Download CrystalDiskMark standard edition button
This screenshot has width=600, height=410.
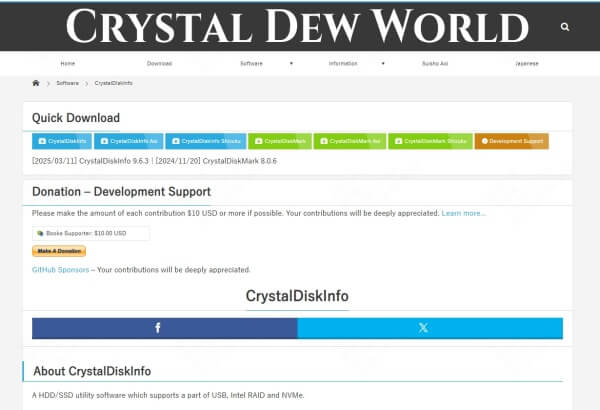280,141
